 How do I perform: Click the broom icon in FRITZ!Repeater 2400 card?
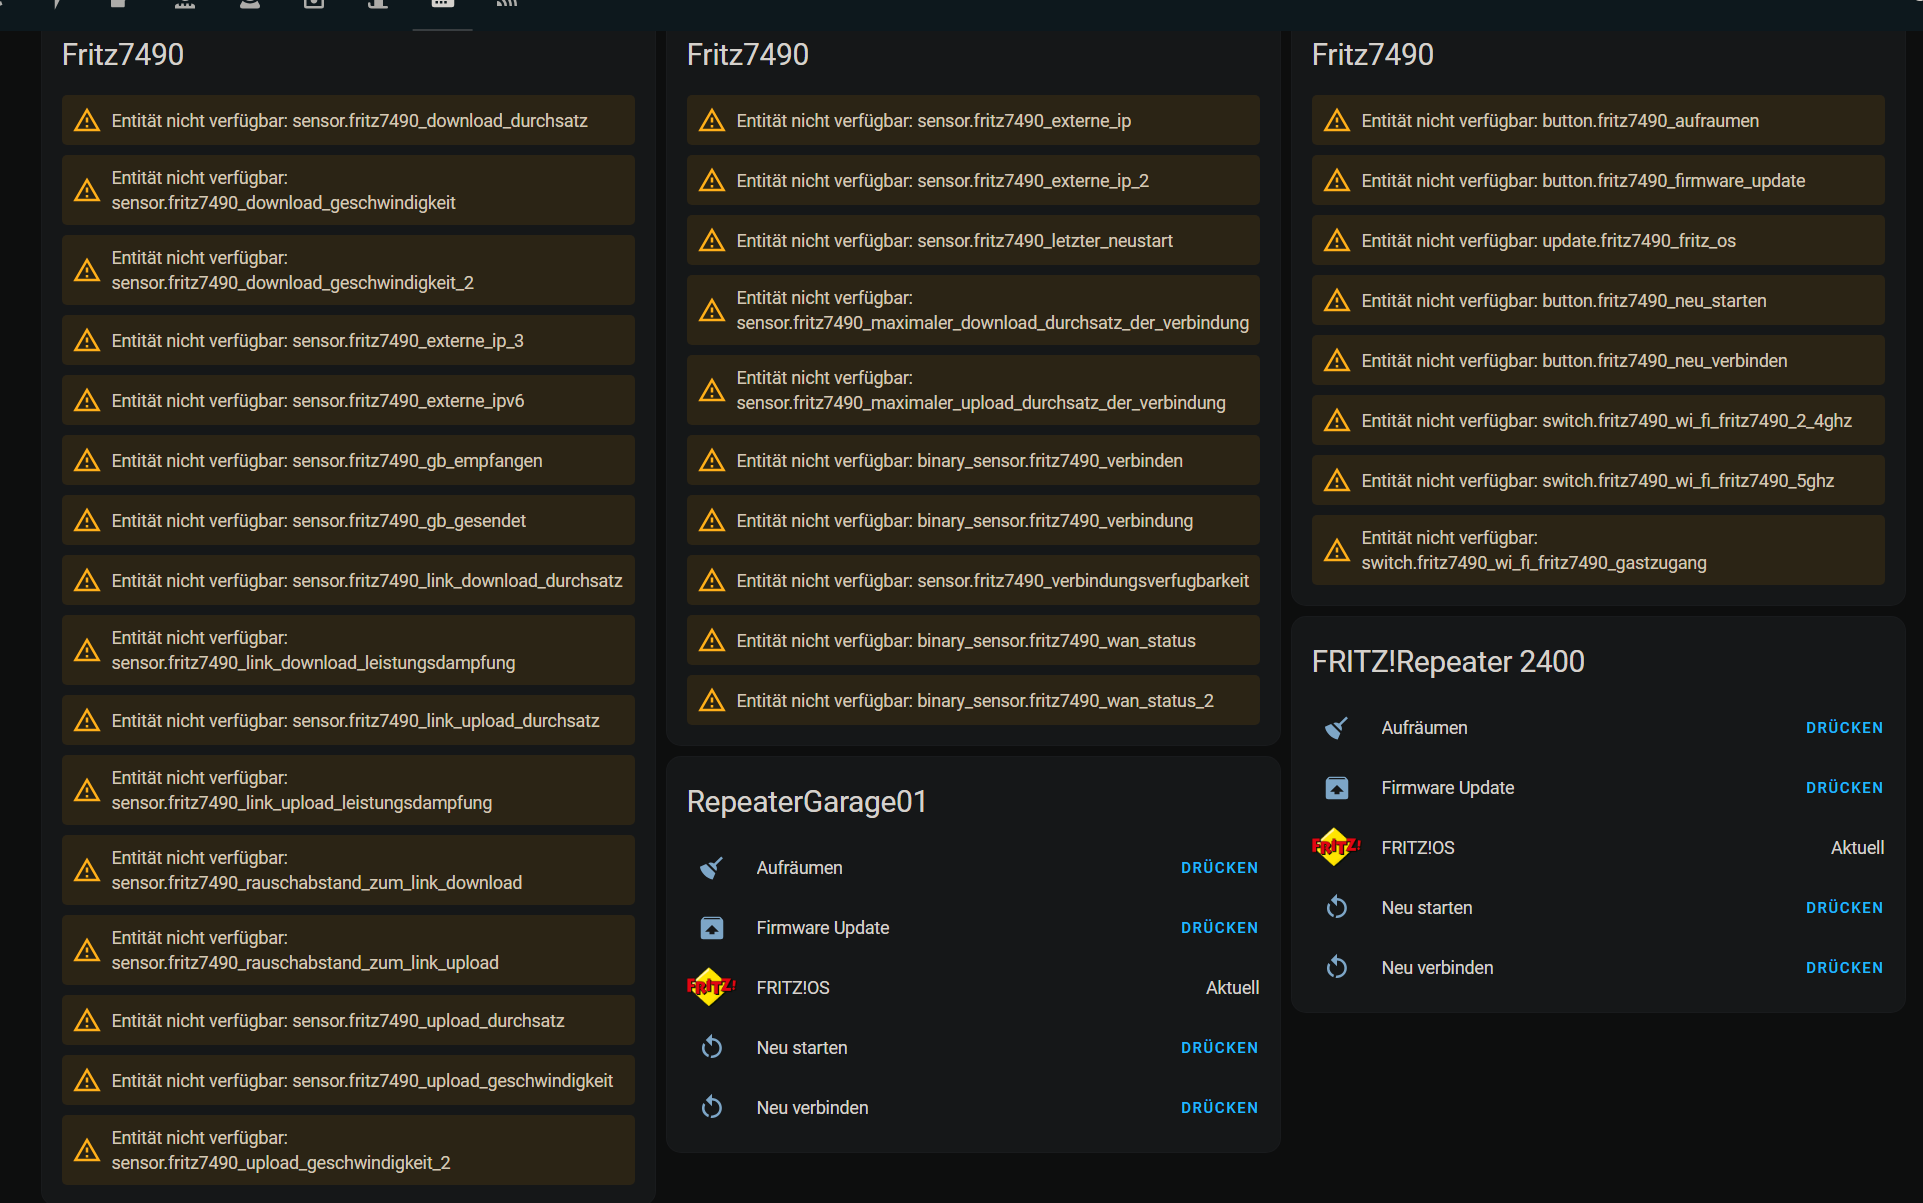click(1336, 728)
